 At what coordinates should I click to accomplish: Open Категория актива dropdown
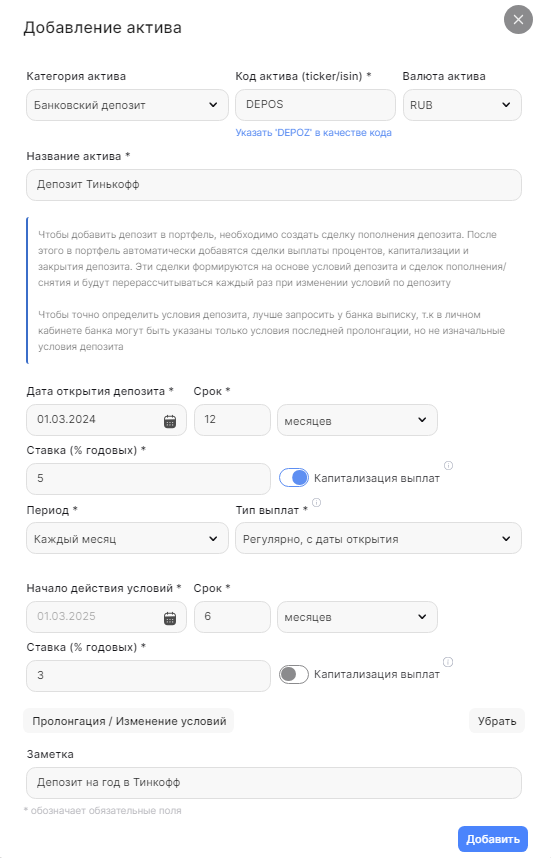click(x=127, y=105)
